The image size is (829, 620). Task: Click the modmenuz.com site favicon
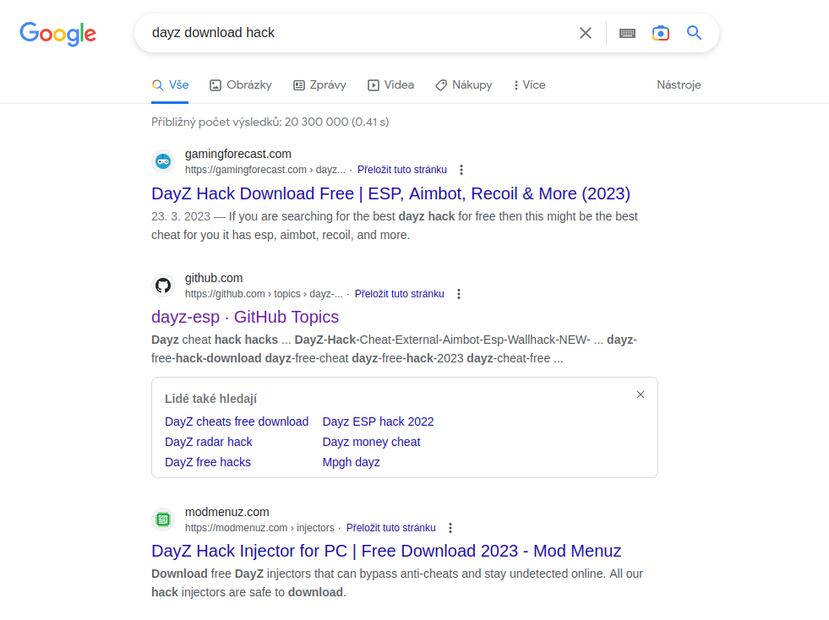(163, 519)
